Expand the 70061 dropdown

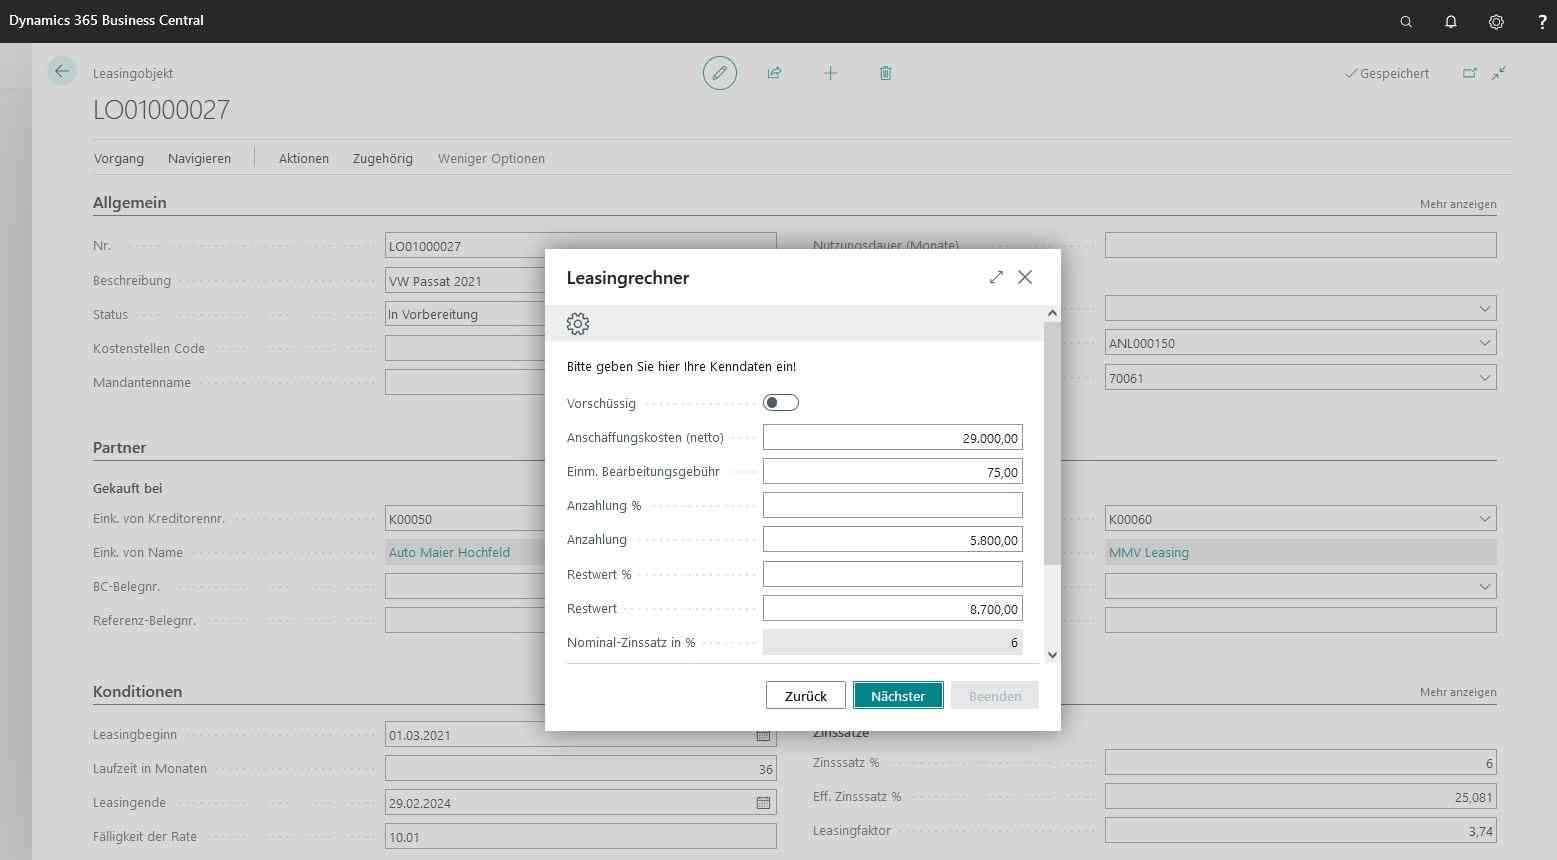(1484, 378)
